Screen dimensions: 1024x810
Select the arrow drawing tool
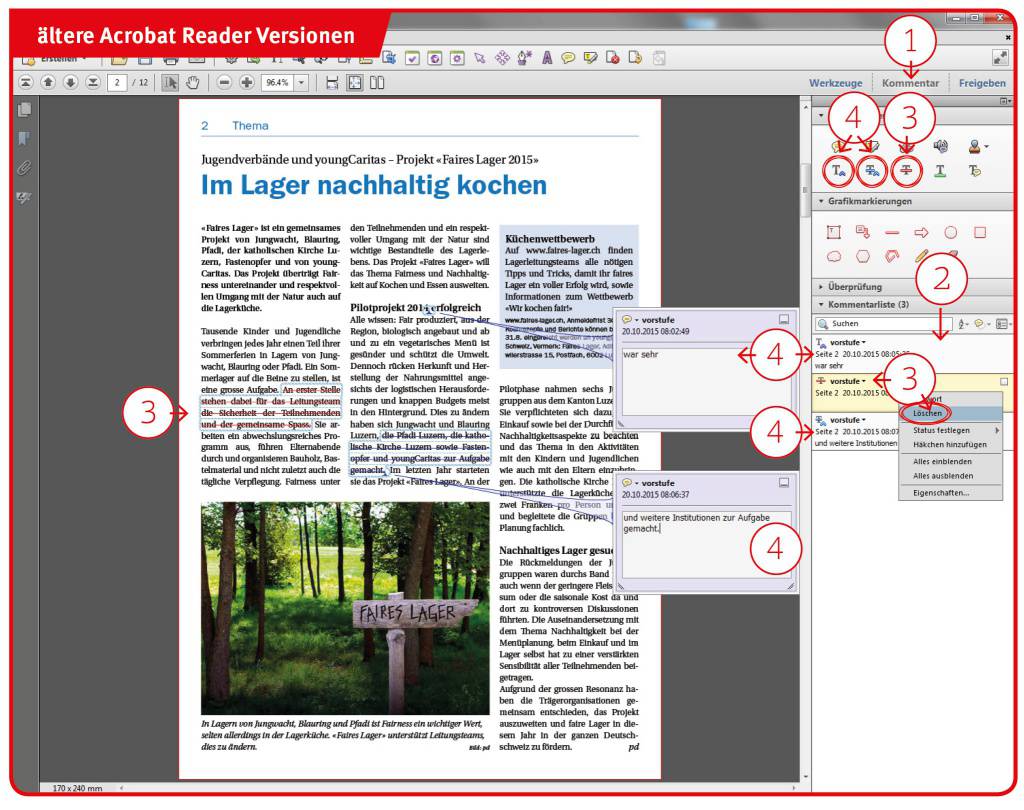click(x=921, y=233)
